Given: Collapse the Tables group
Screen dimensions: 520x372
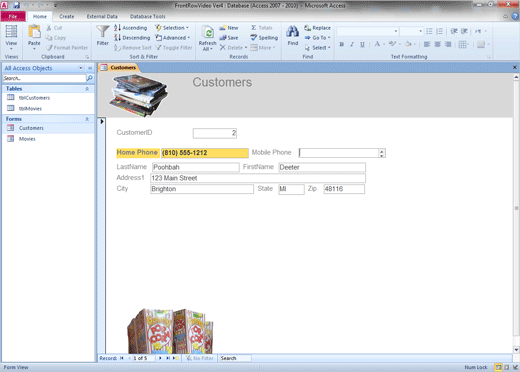Looking at the screenshot, I should click(x=87, y=89).
